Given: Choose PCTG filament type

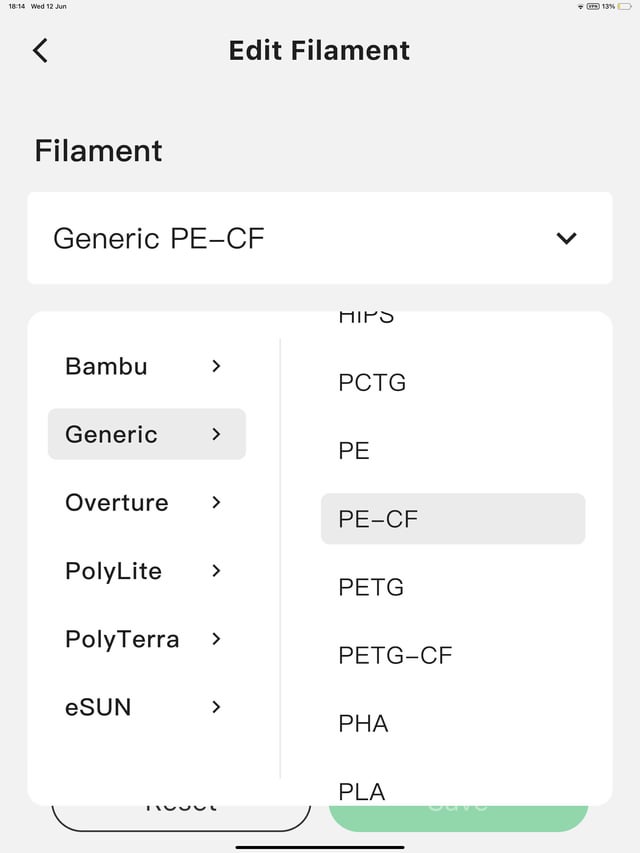Looking at the screenshot, I should tap(372, 382).
